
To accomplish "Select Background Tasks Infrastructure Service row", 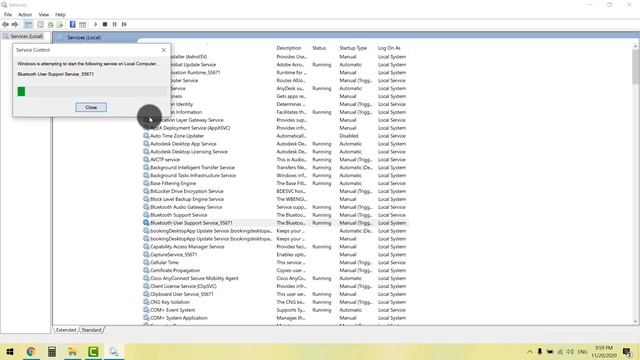I will (x=276, y=176).
